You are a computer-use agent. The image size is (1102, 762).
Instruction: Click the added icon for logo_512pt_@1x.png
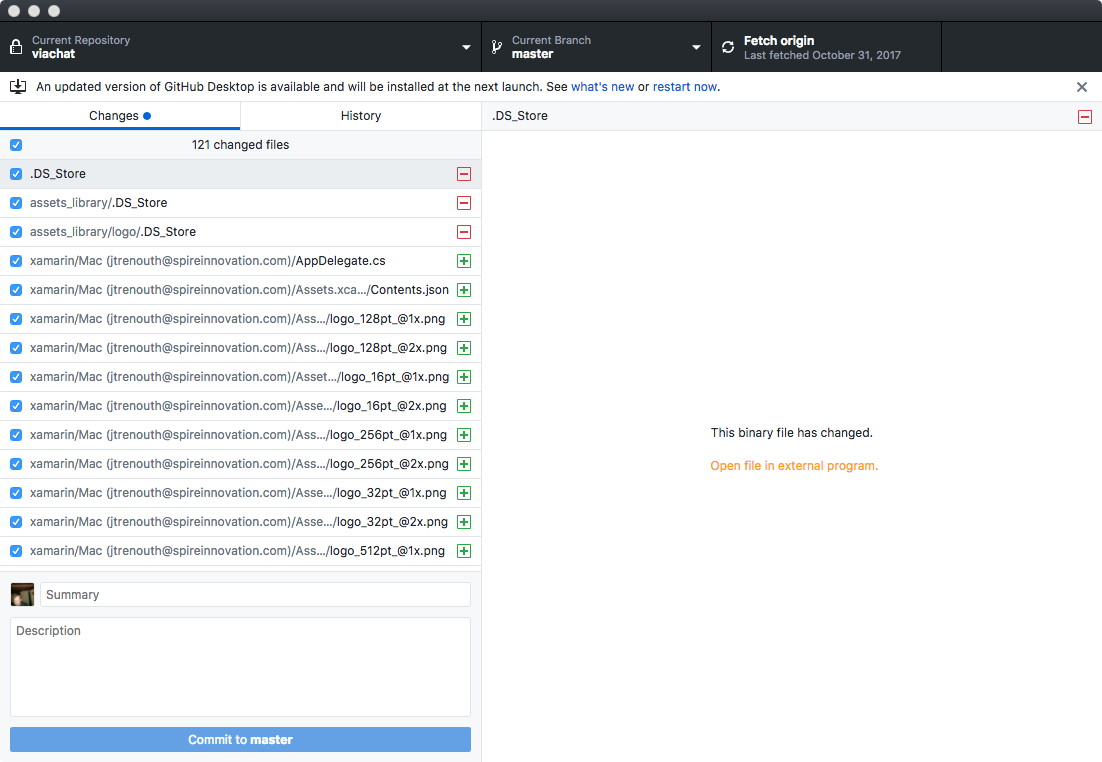point(464,551)
